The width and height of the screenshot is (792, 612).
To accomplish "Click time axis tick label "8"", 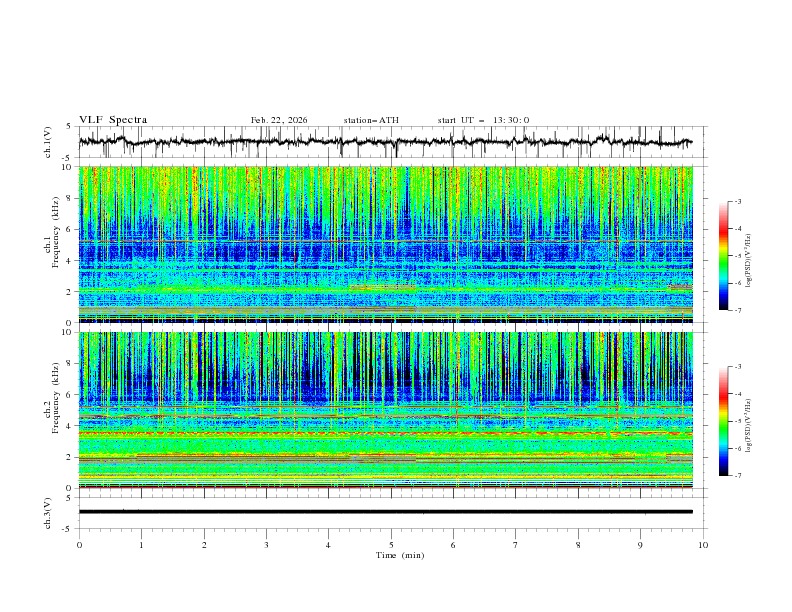I will [578, 545].
